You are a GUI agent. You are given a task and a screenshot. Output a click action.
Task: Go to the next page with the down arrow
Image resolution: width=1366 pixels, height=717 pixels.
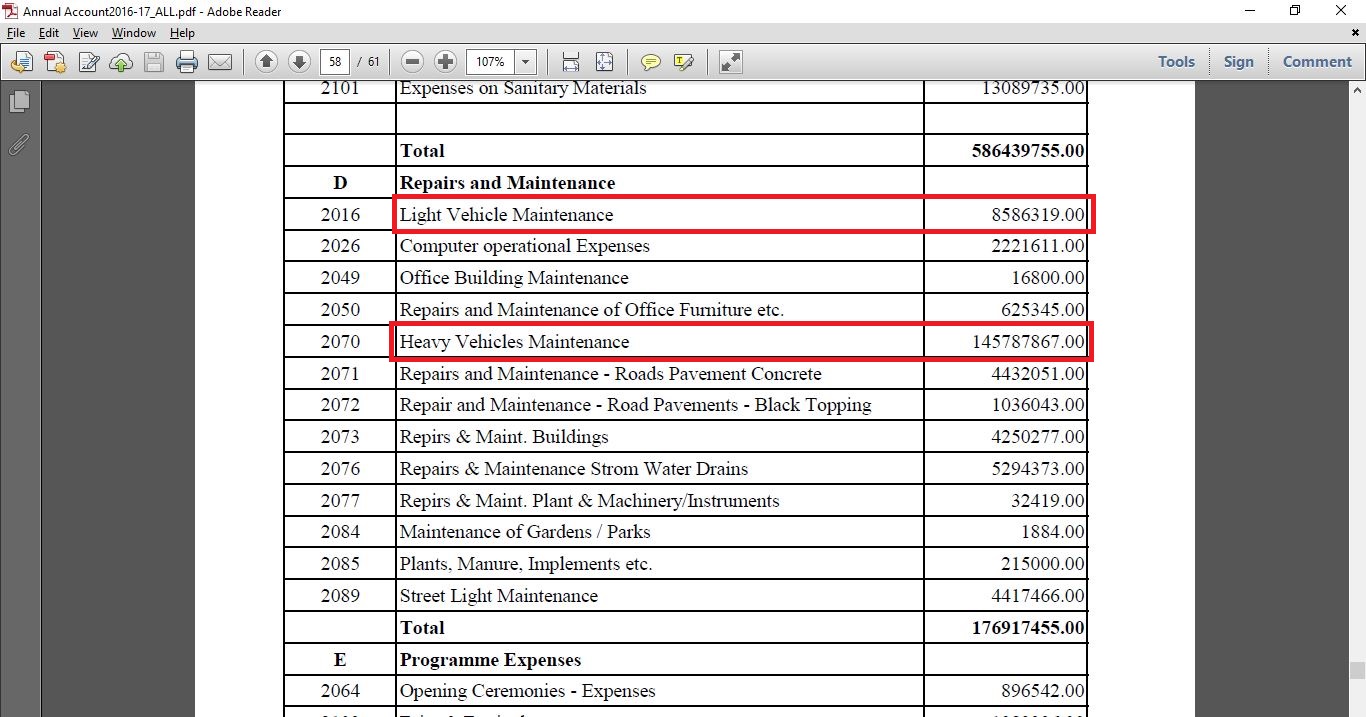coord(299,62)
